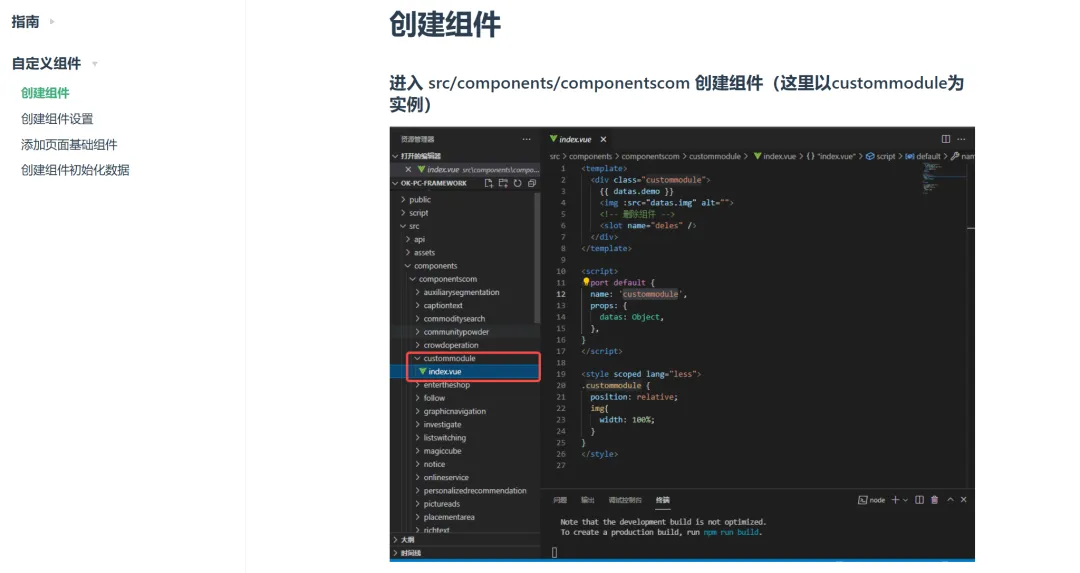The width and height of the screenshot is (1080, 573).
Task: Close index.vue in open editors list
Action: (x=408, y=169)
